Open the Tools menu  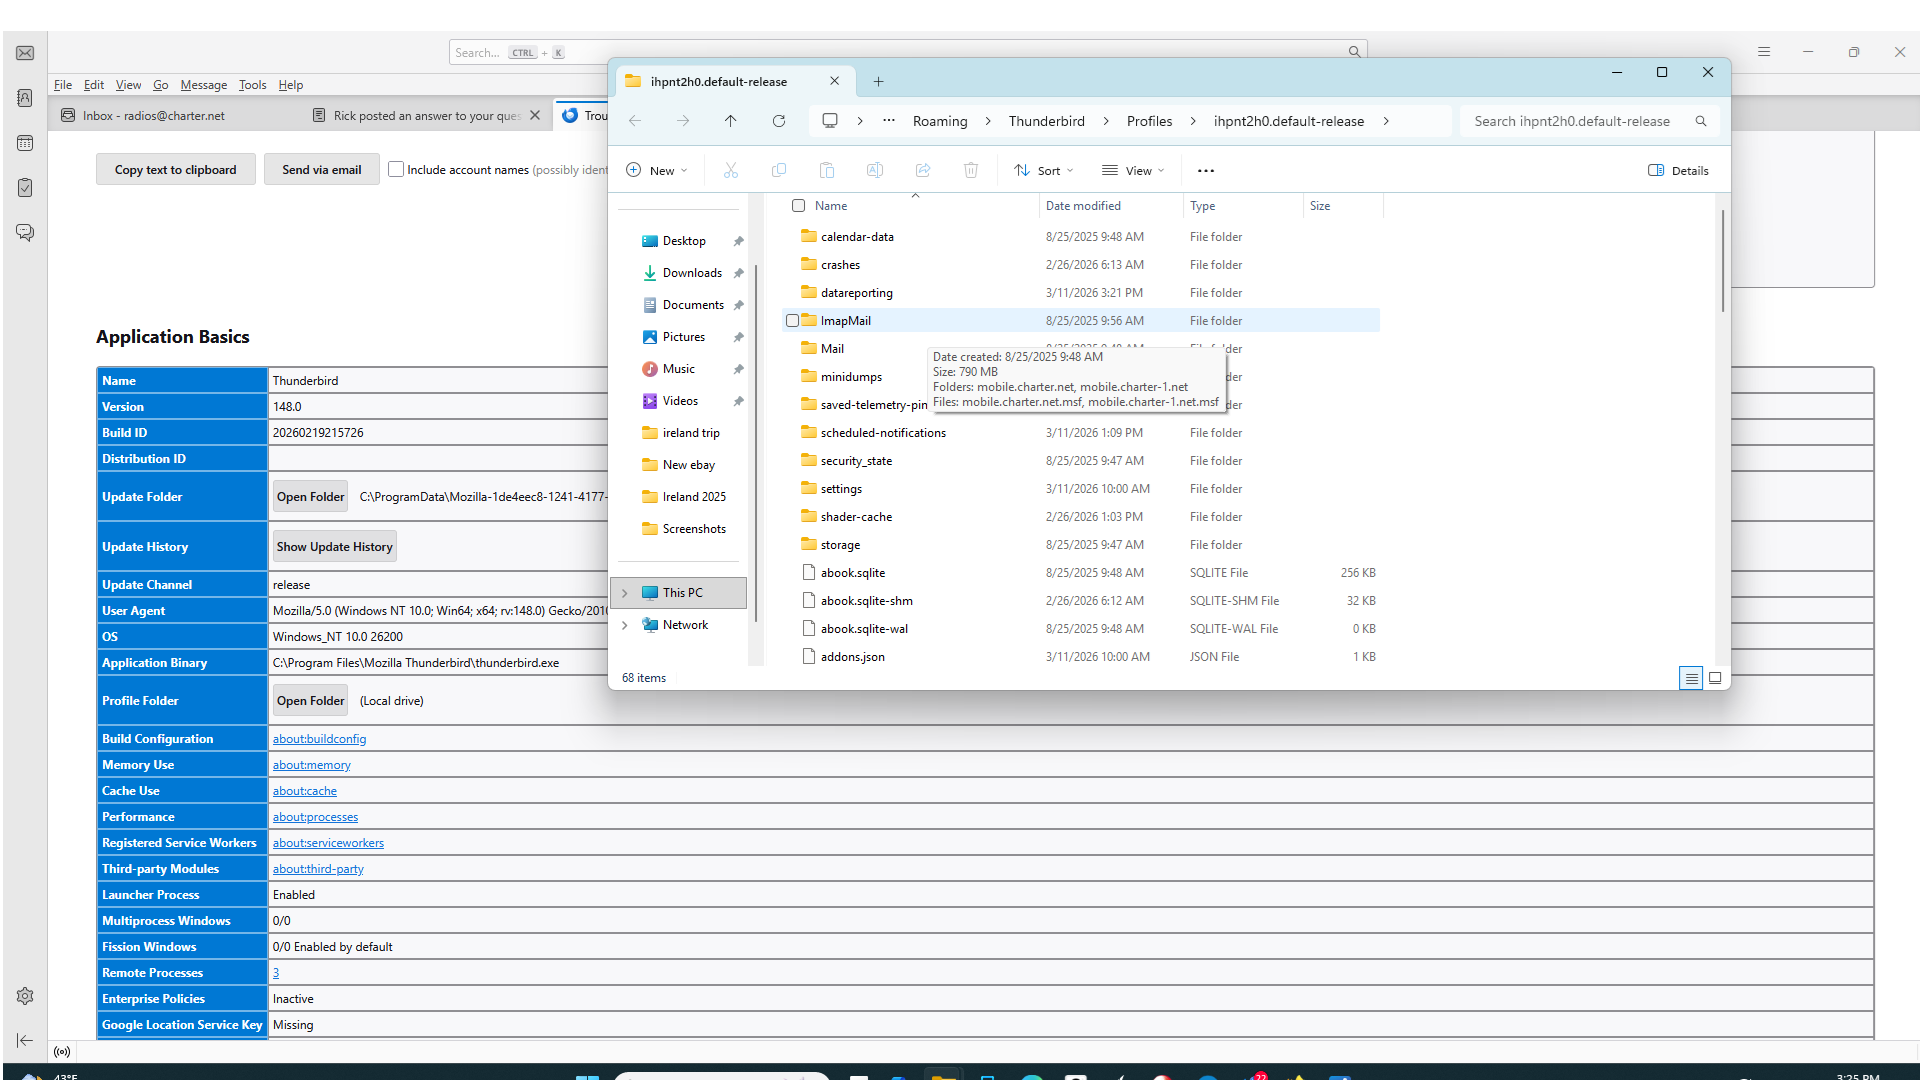click(x=252, y=85)
